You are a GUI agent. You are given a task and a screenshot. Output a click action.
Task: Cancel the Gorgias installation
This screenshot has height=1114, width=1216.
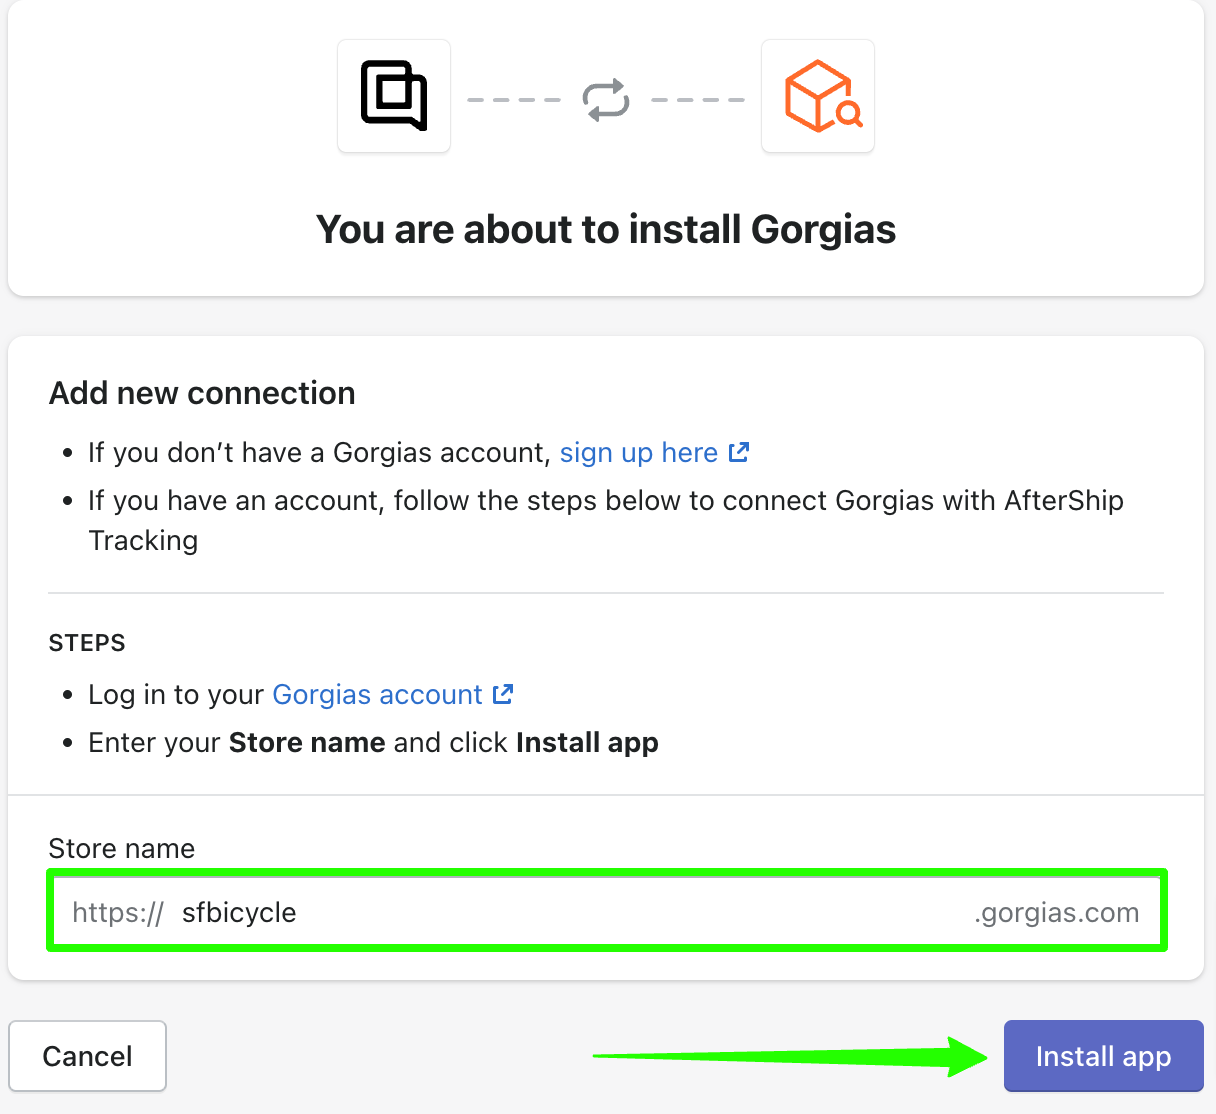88,1056
